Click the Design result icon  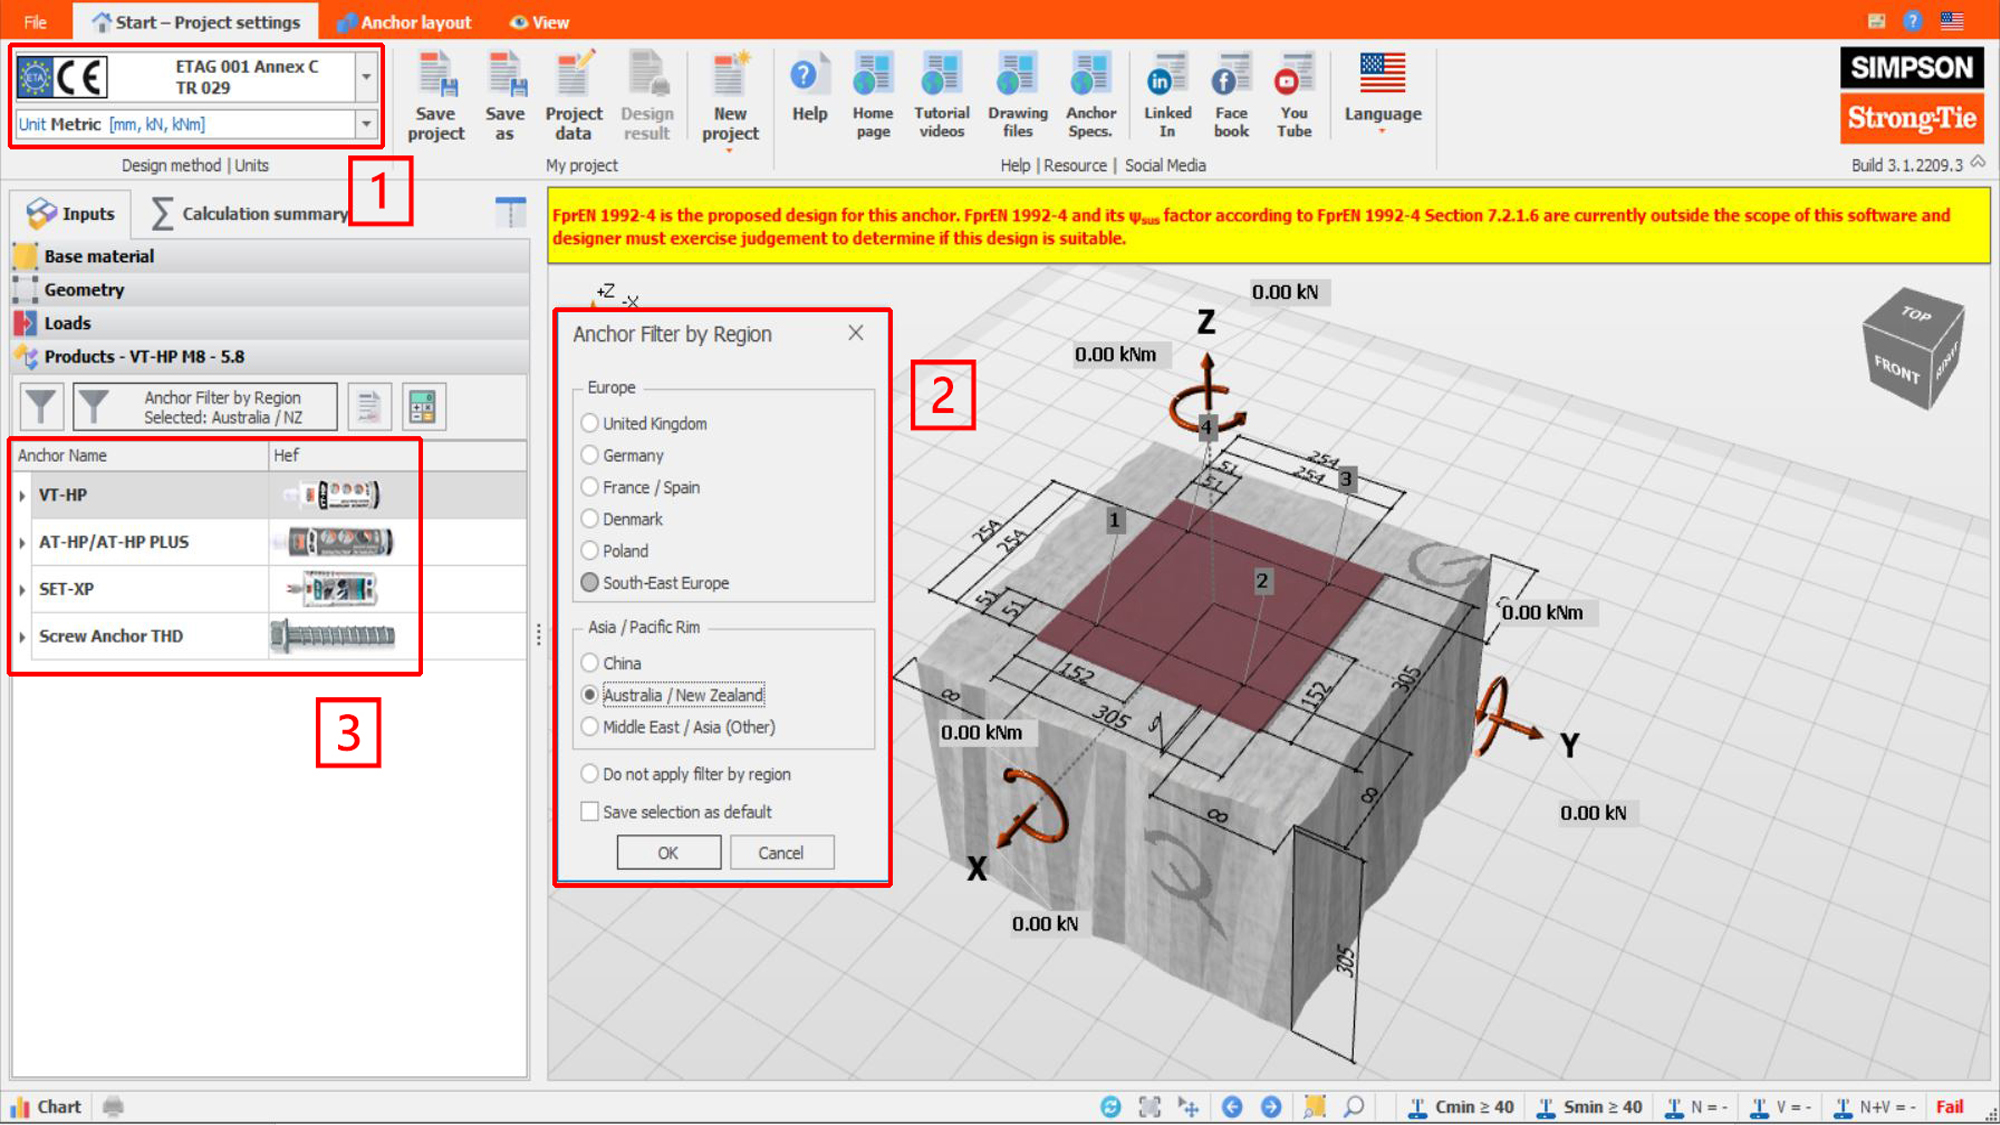647,75
